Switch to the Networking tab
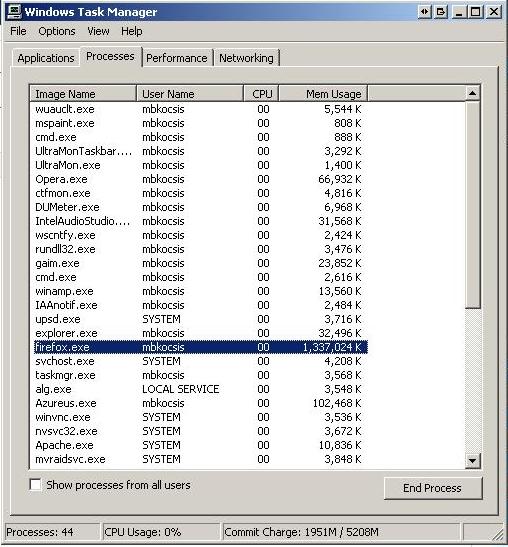The width and height of the screenshot is (508, 547). click(246, 58)
